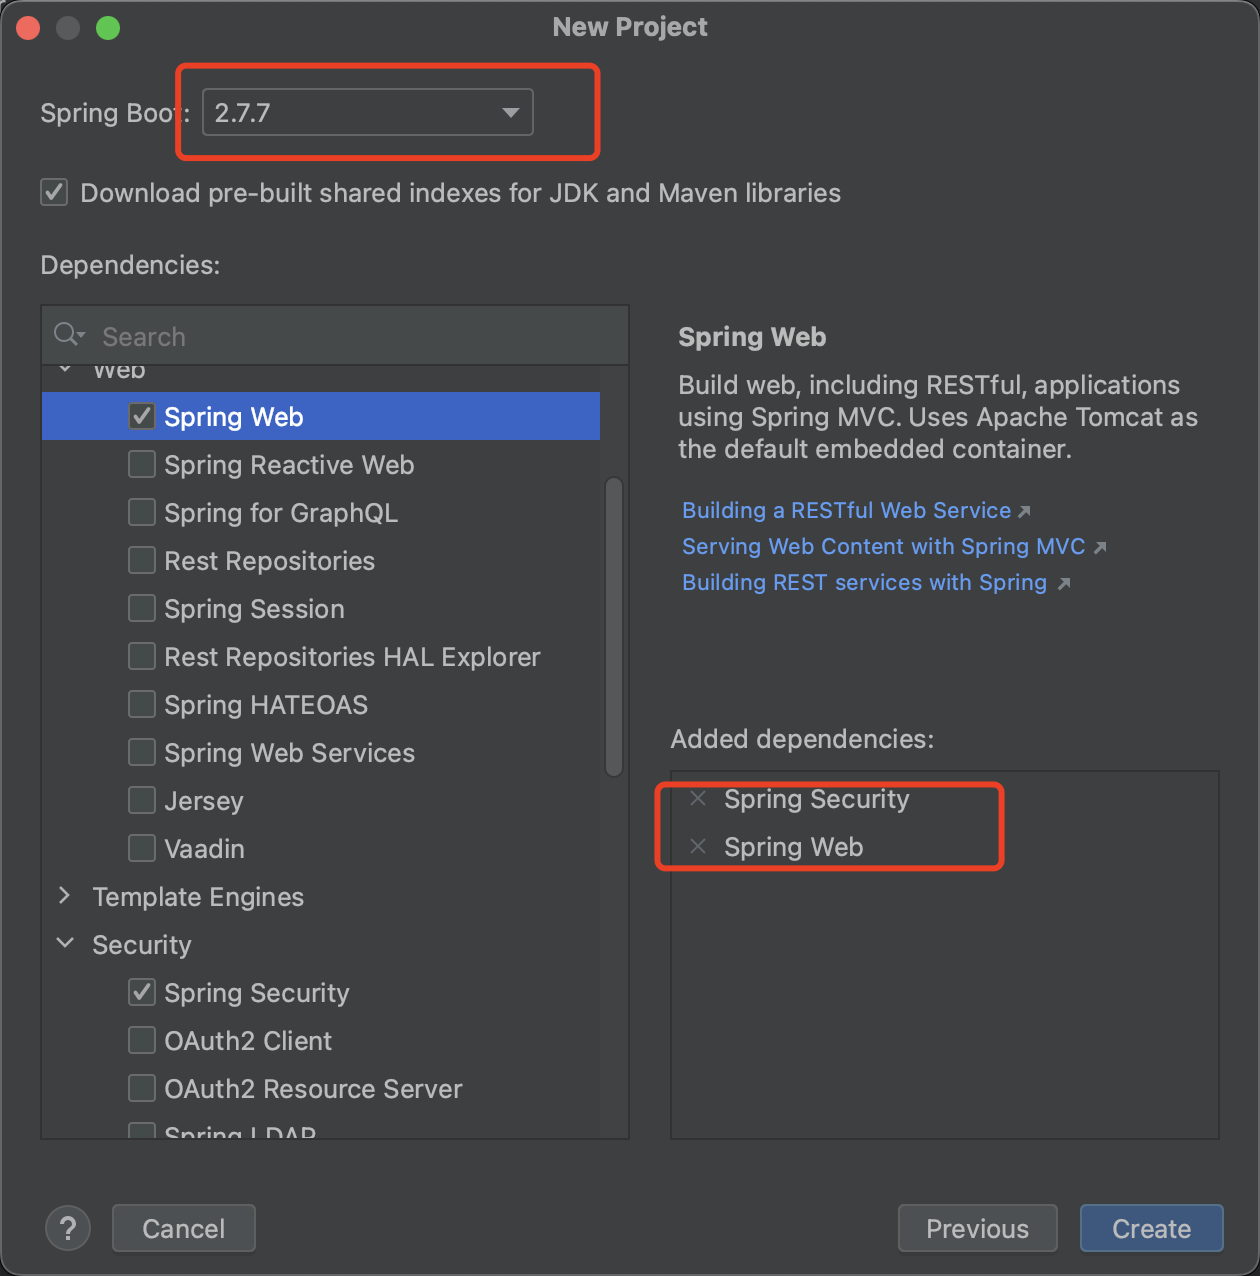1260x1276 pixels.
Task: Select the Vaadin dependency item
Action: click(204, 849)
